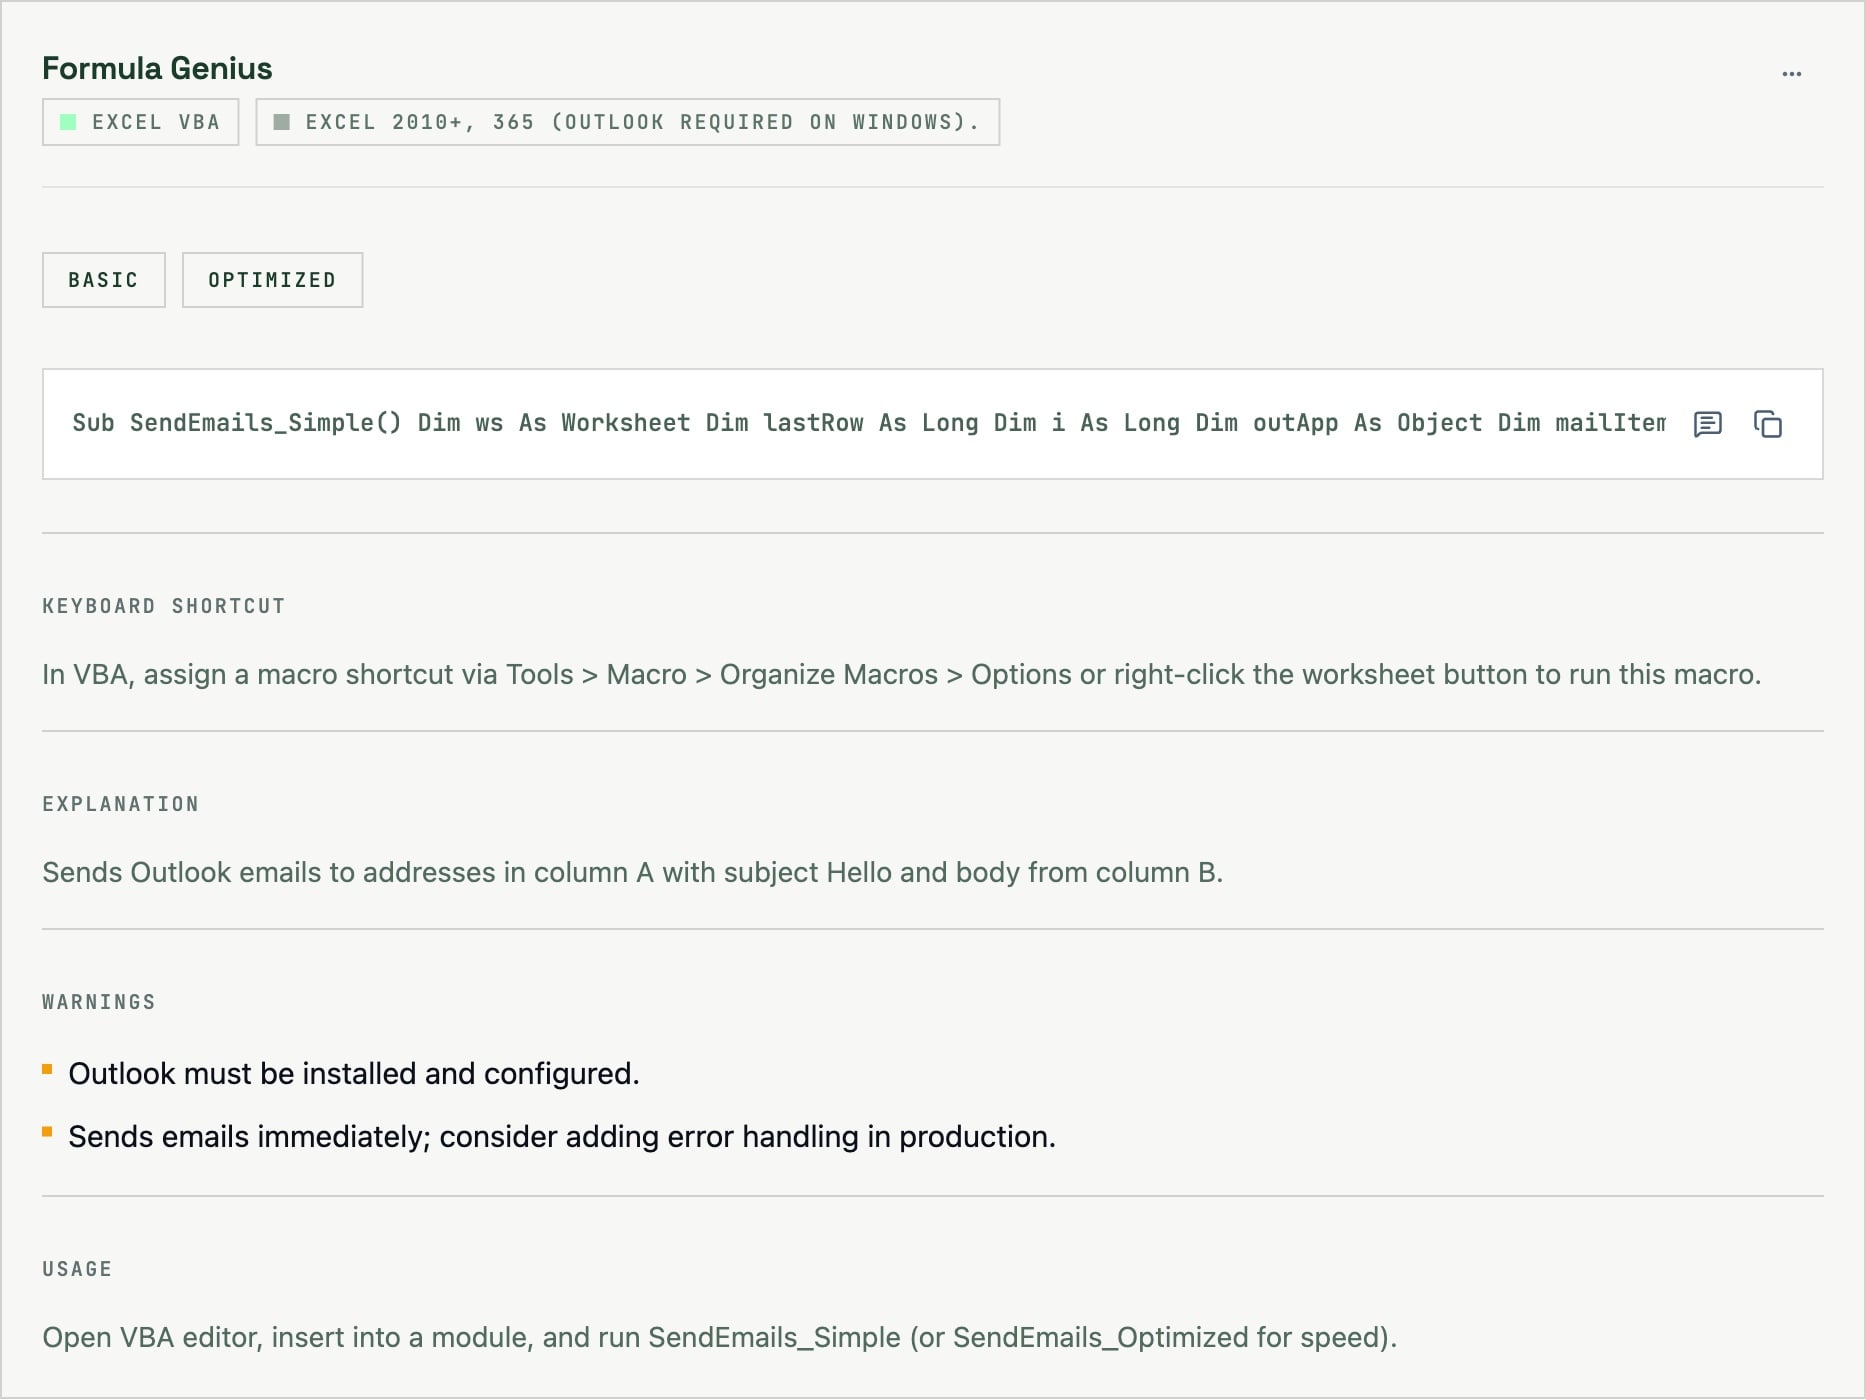1866x1400 pixels.
Task: Click the Excel 2010+, 365 compatibility tag
Action: point(640,122)
